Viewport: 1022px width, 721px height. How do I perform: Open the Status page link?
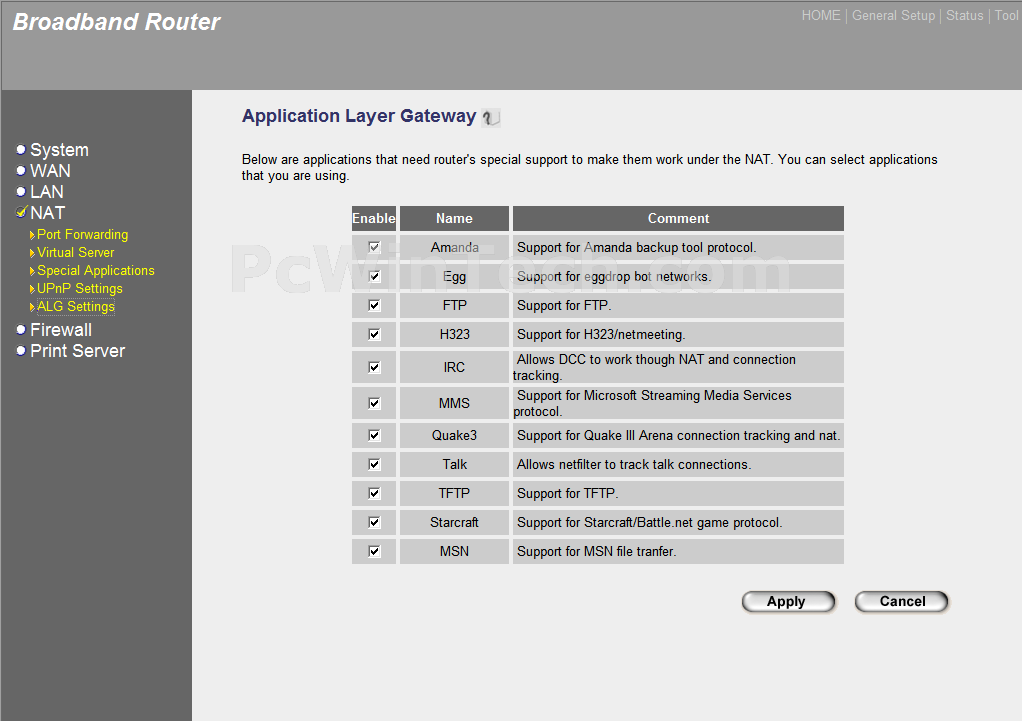point(965,16)
